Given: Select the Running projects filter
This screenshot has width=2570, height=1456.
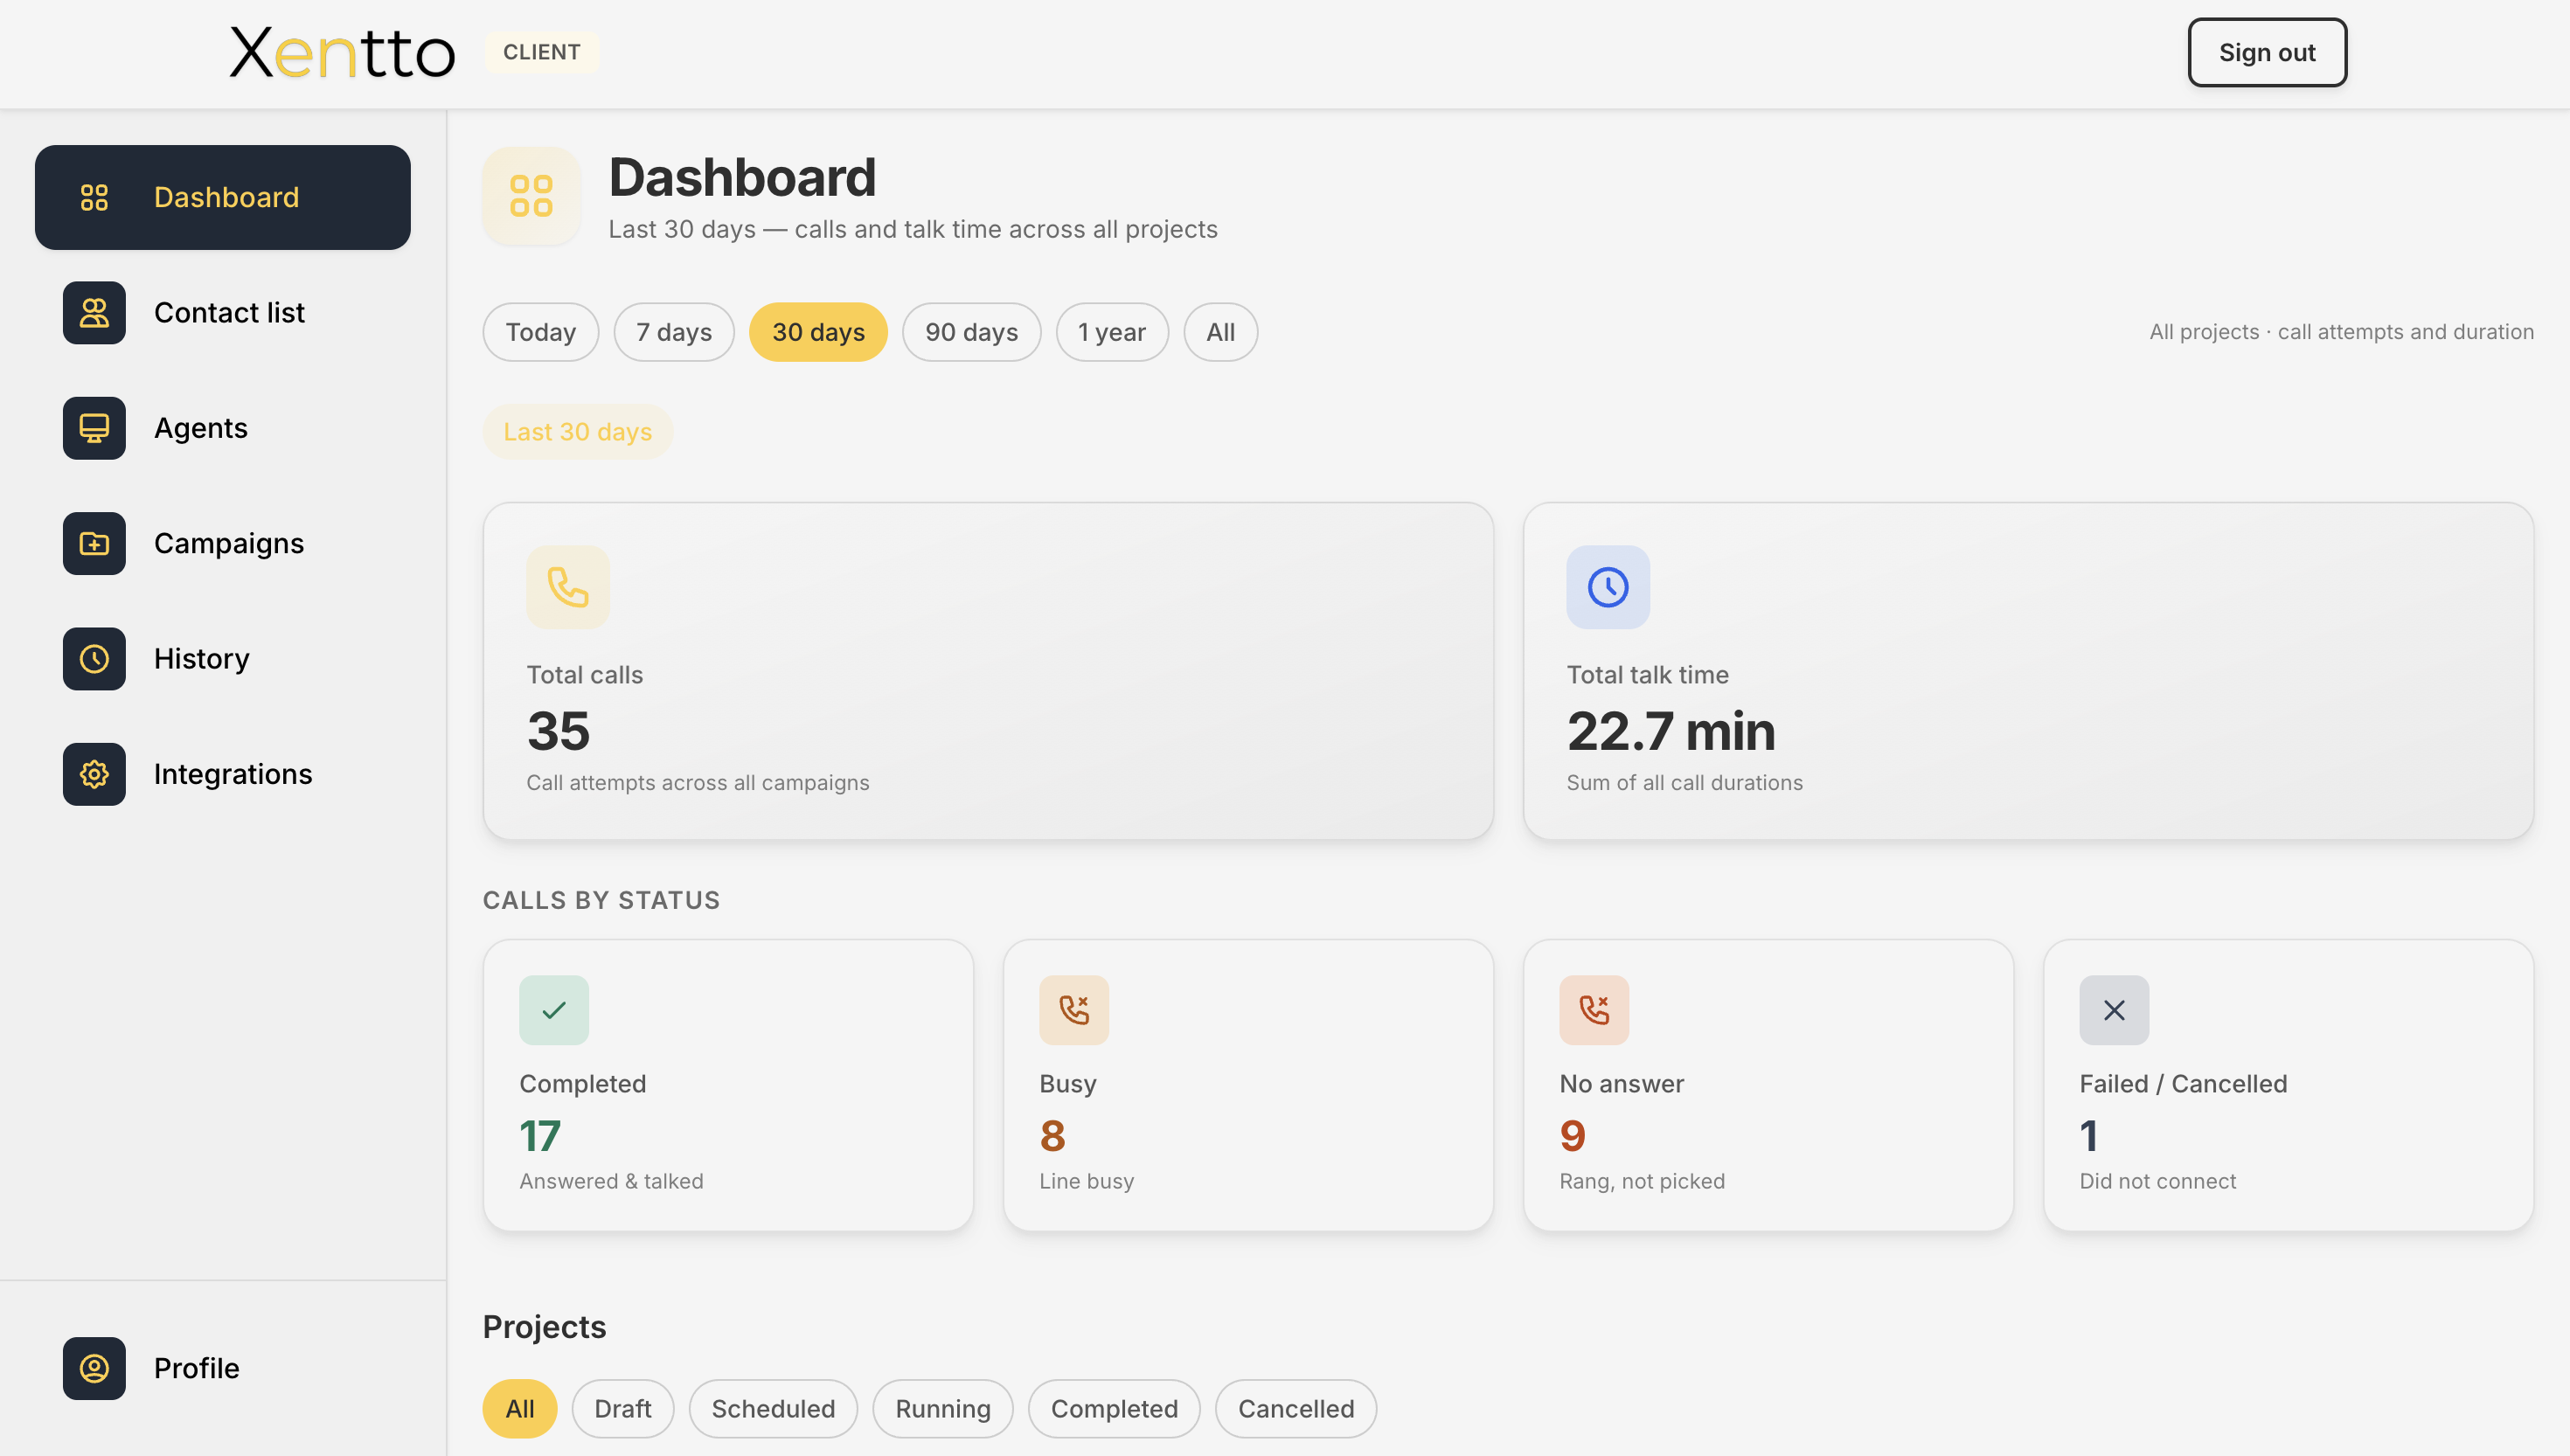Looking at the screenshot, I should coord(941,1408).
